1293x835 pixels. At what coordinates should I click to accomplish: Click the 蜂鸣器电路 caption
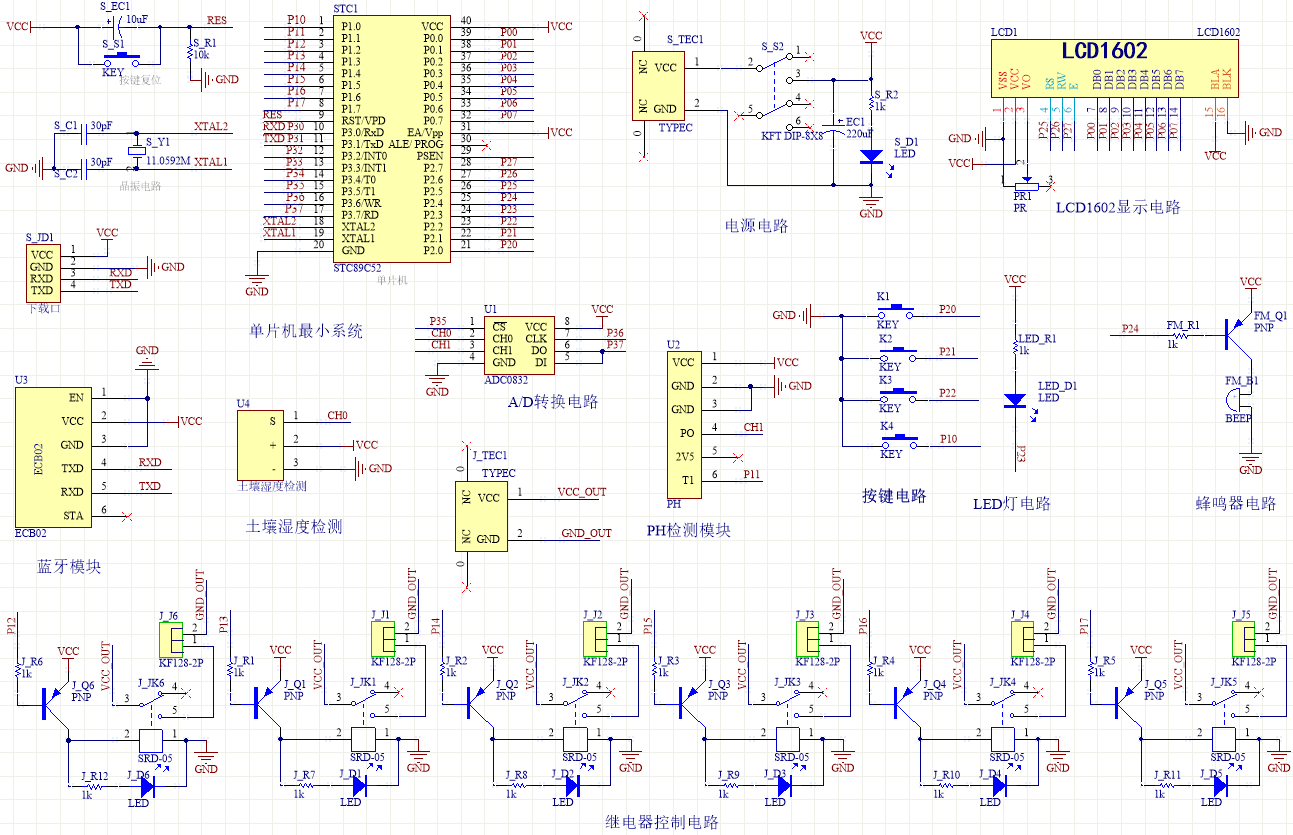tap(1236, 503)
